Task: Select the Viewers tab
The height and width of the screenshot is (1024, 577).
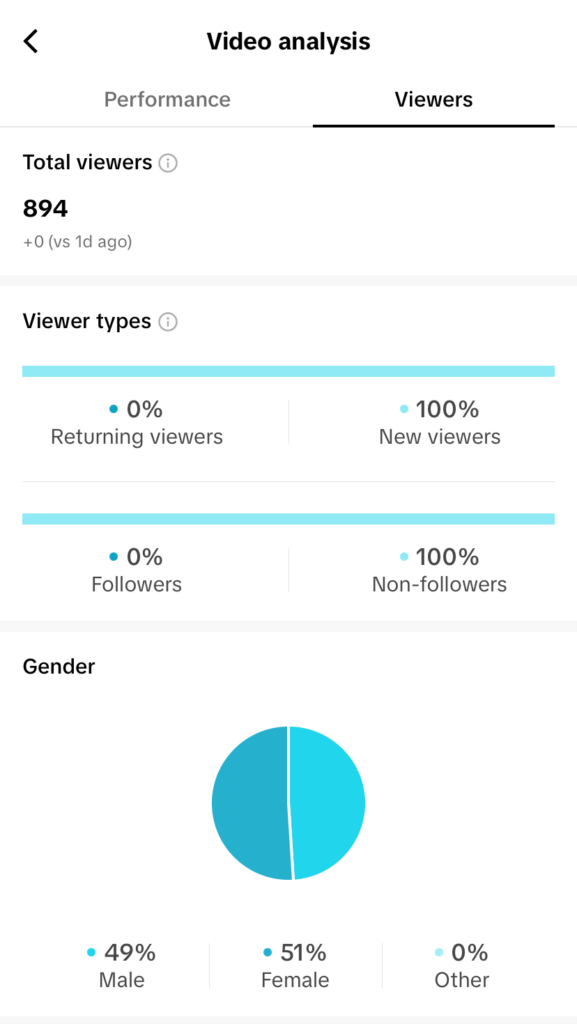Action: coord(433,99)
